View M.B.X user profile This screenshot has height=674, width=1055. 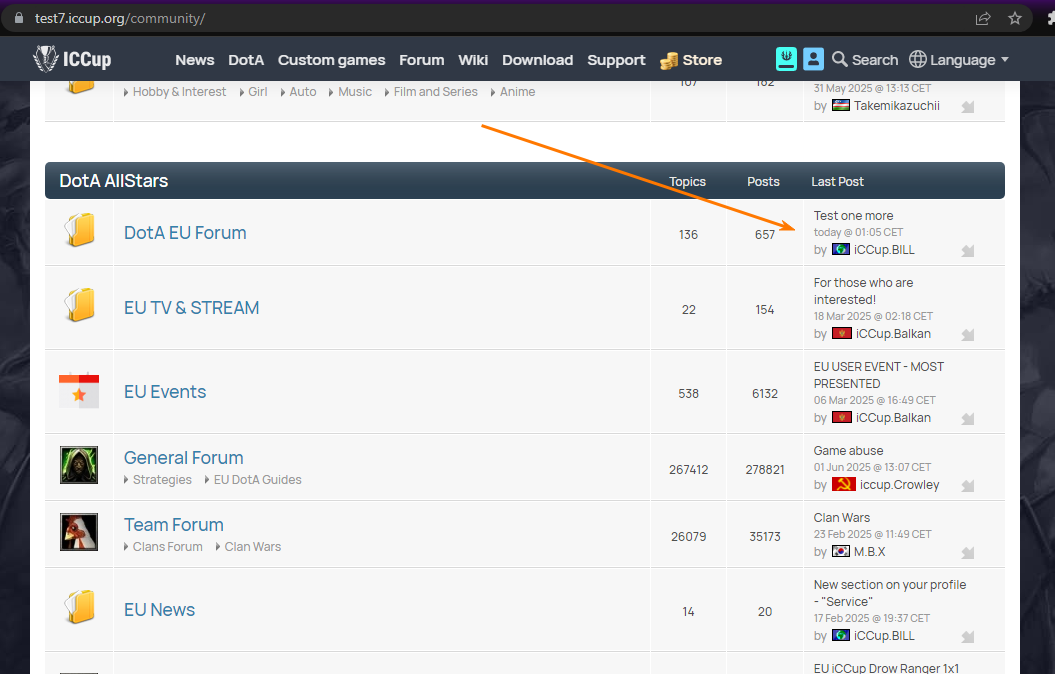869,552
